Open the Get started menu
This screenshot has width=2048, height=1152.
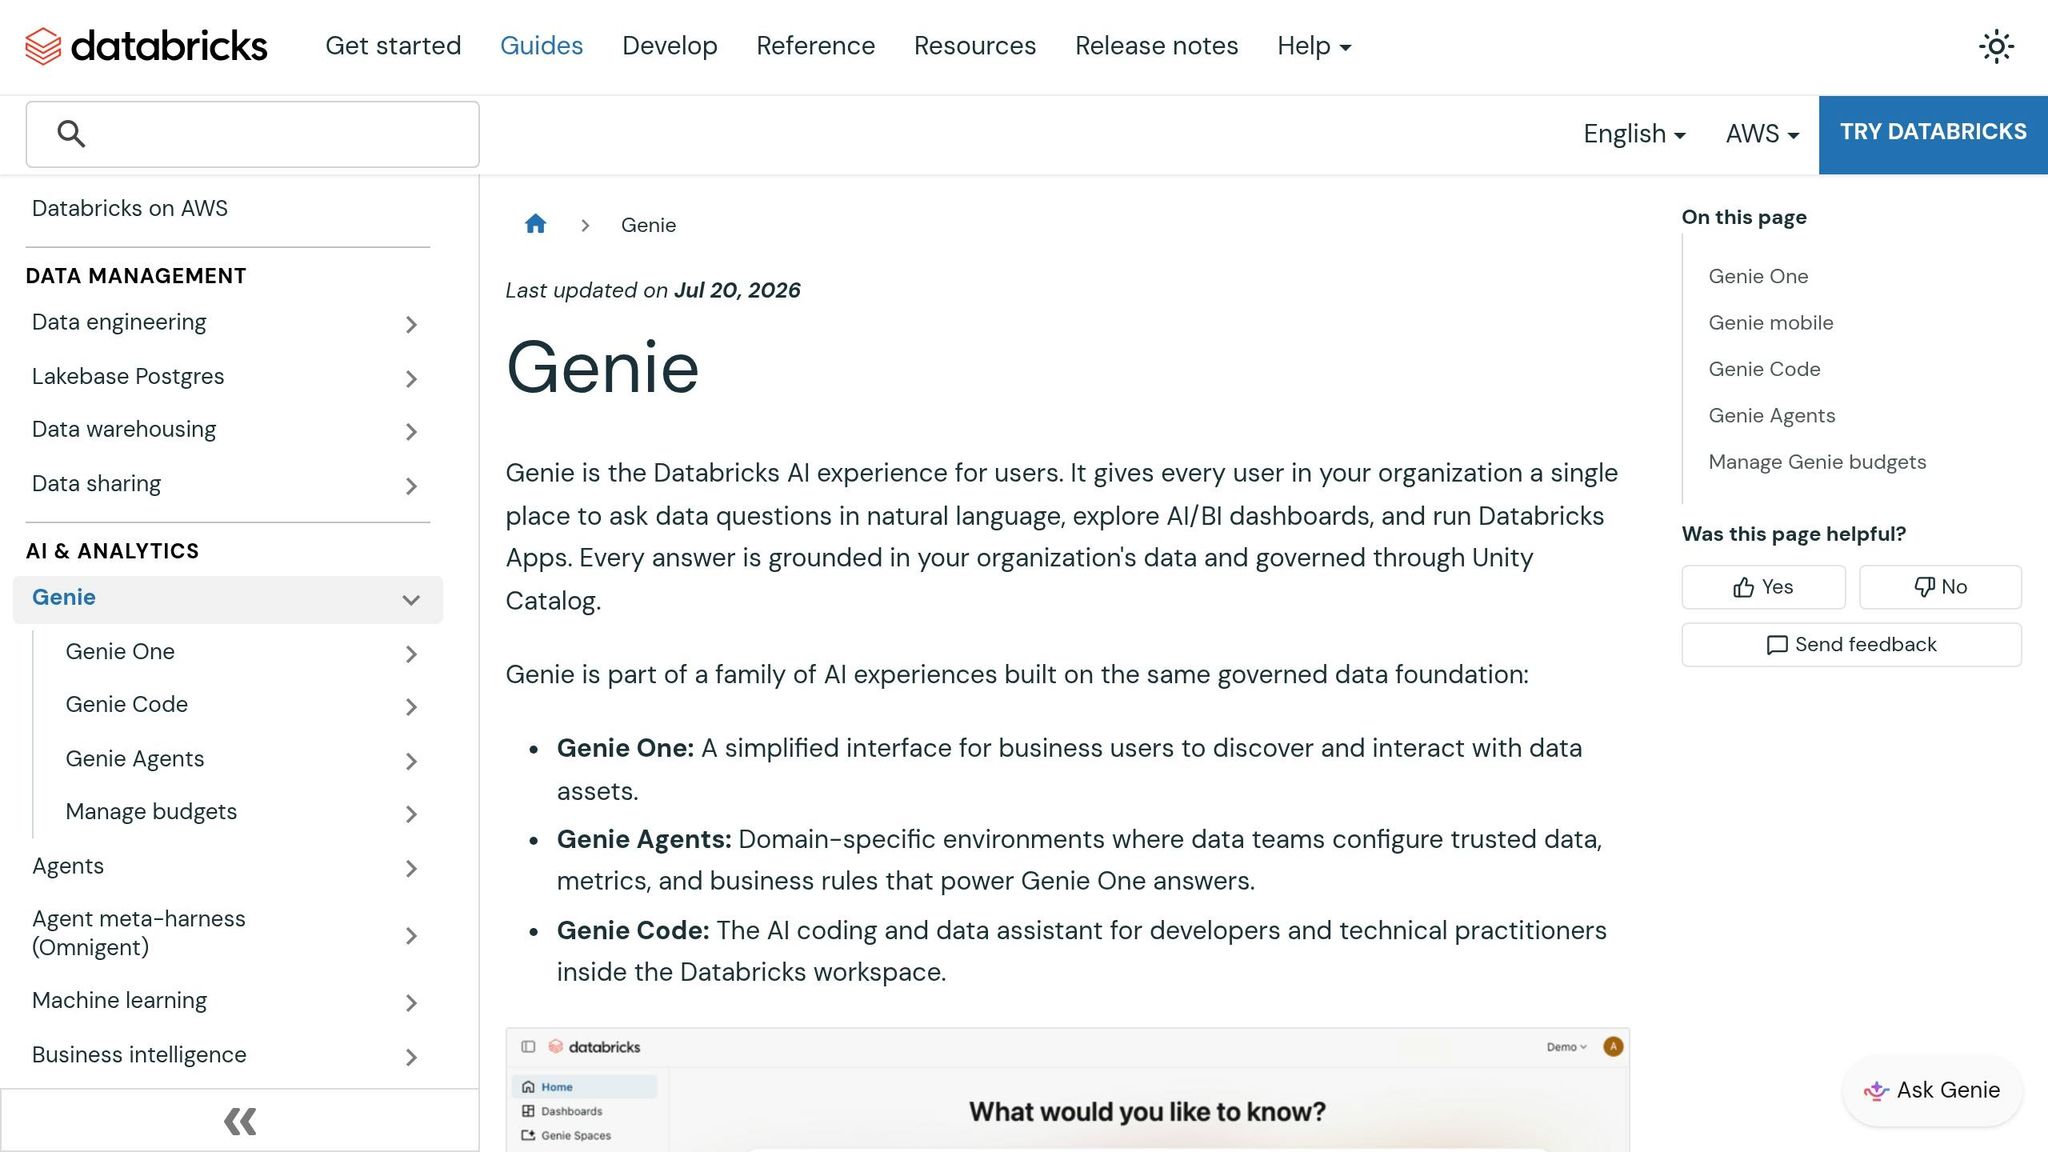(393, 46)
